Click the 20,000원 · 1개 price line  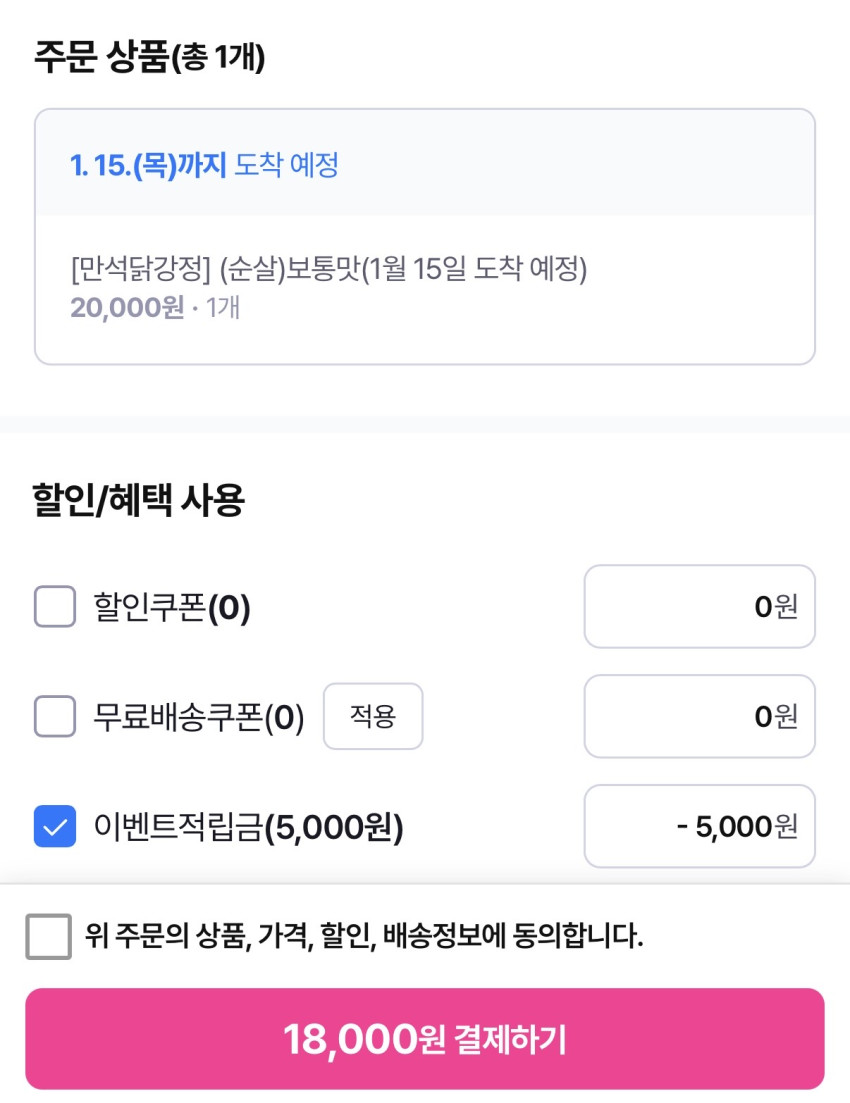pos(155,307)
